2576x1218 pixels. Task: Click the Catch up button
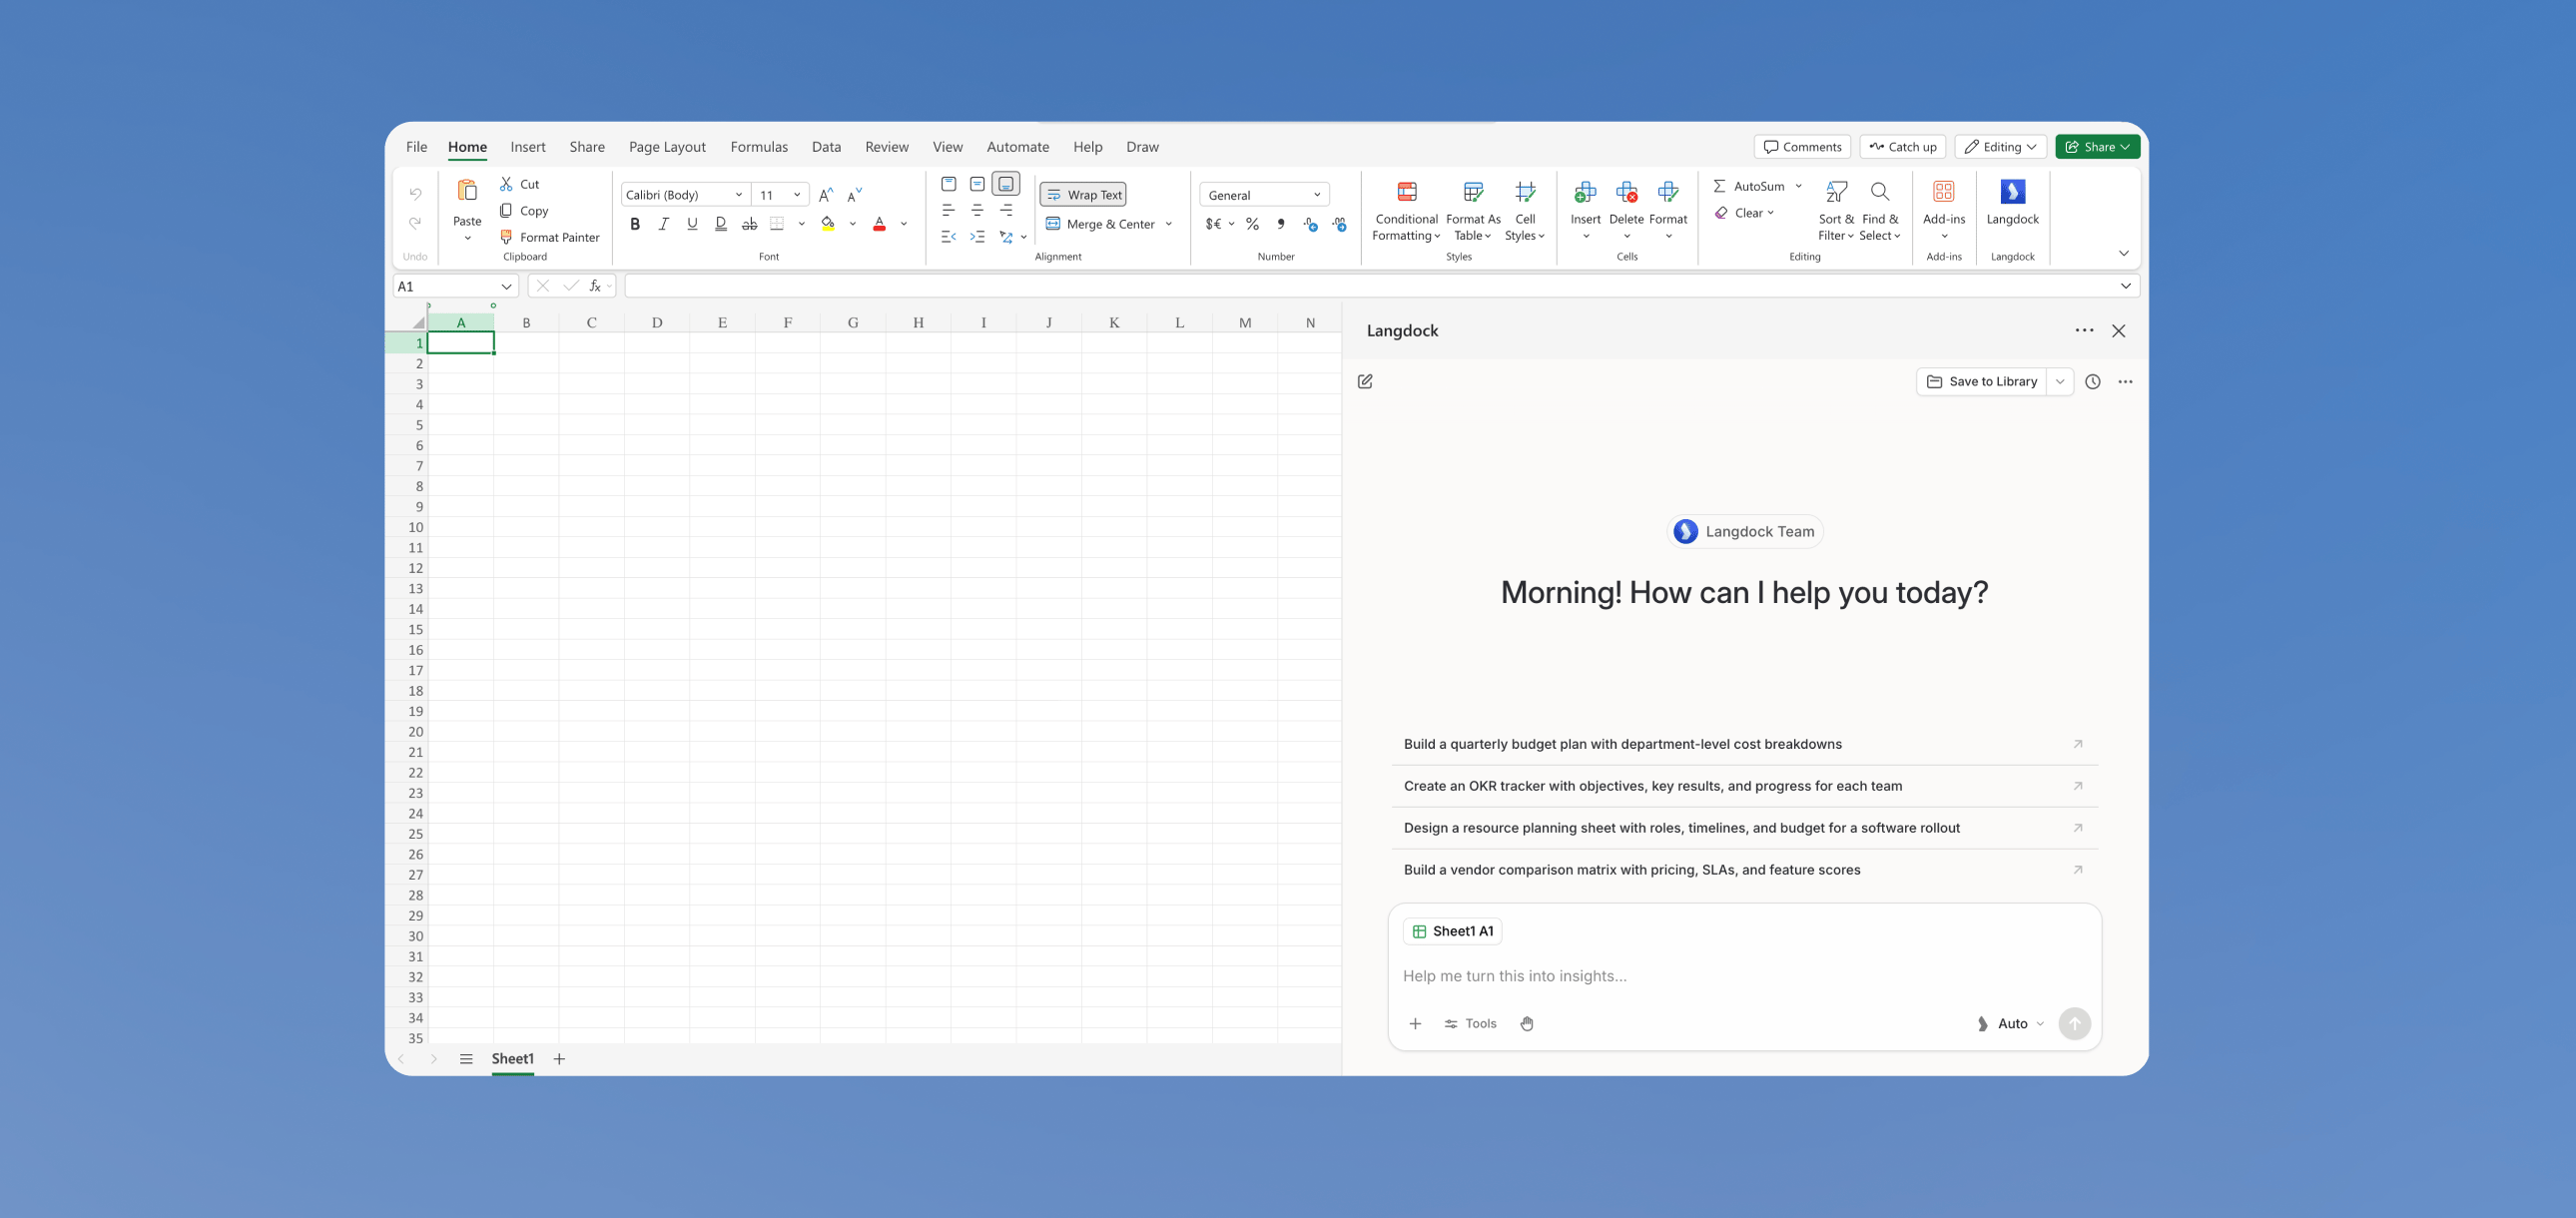pyautogui.click(x=1902, y=147)
